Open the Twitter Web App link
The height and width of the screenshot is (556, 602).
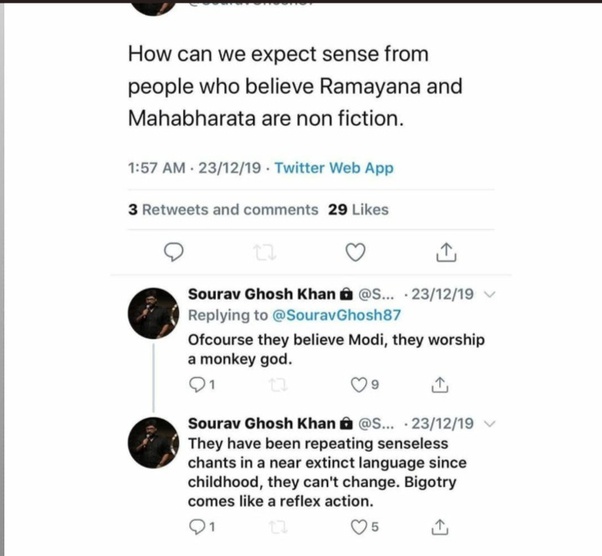point(334,168)
